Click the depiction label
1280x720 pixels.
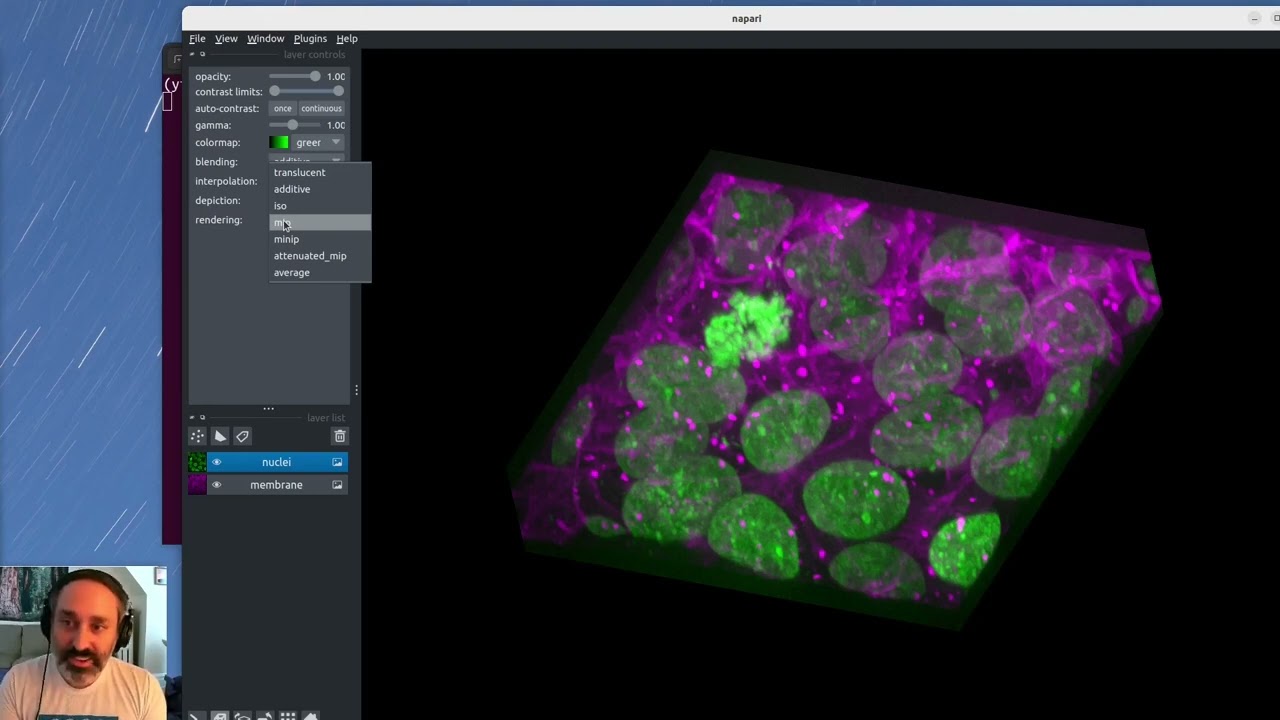pos(217,200)
